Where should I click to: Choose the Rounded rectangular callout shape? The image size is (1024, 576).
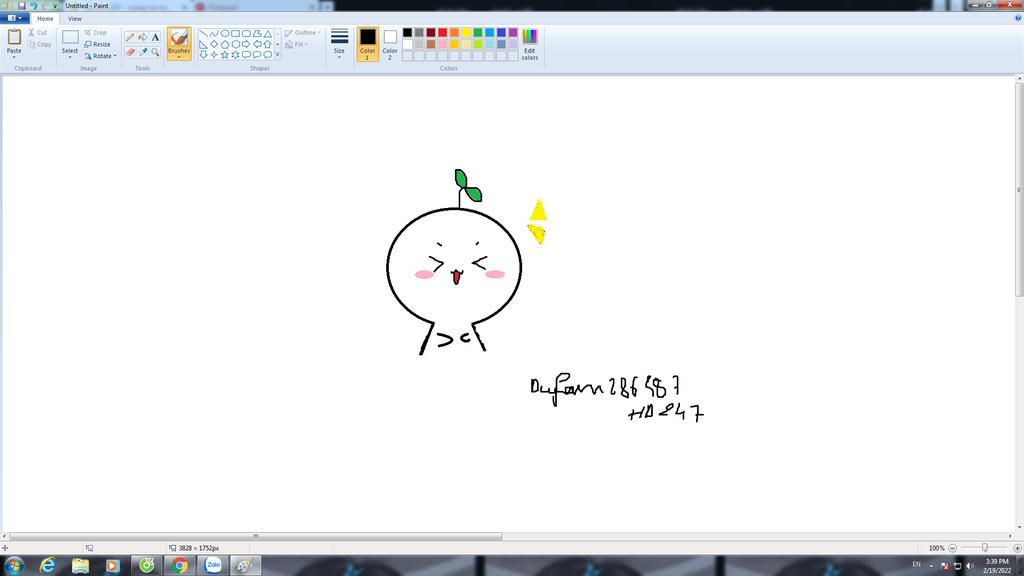(x=246, y=55)
